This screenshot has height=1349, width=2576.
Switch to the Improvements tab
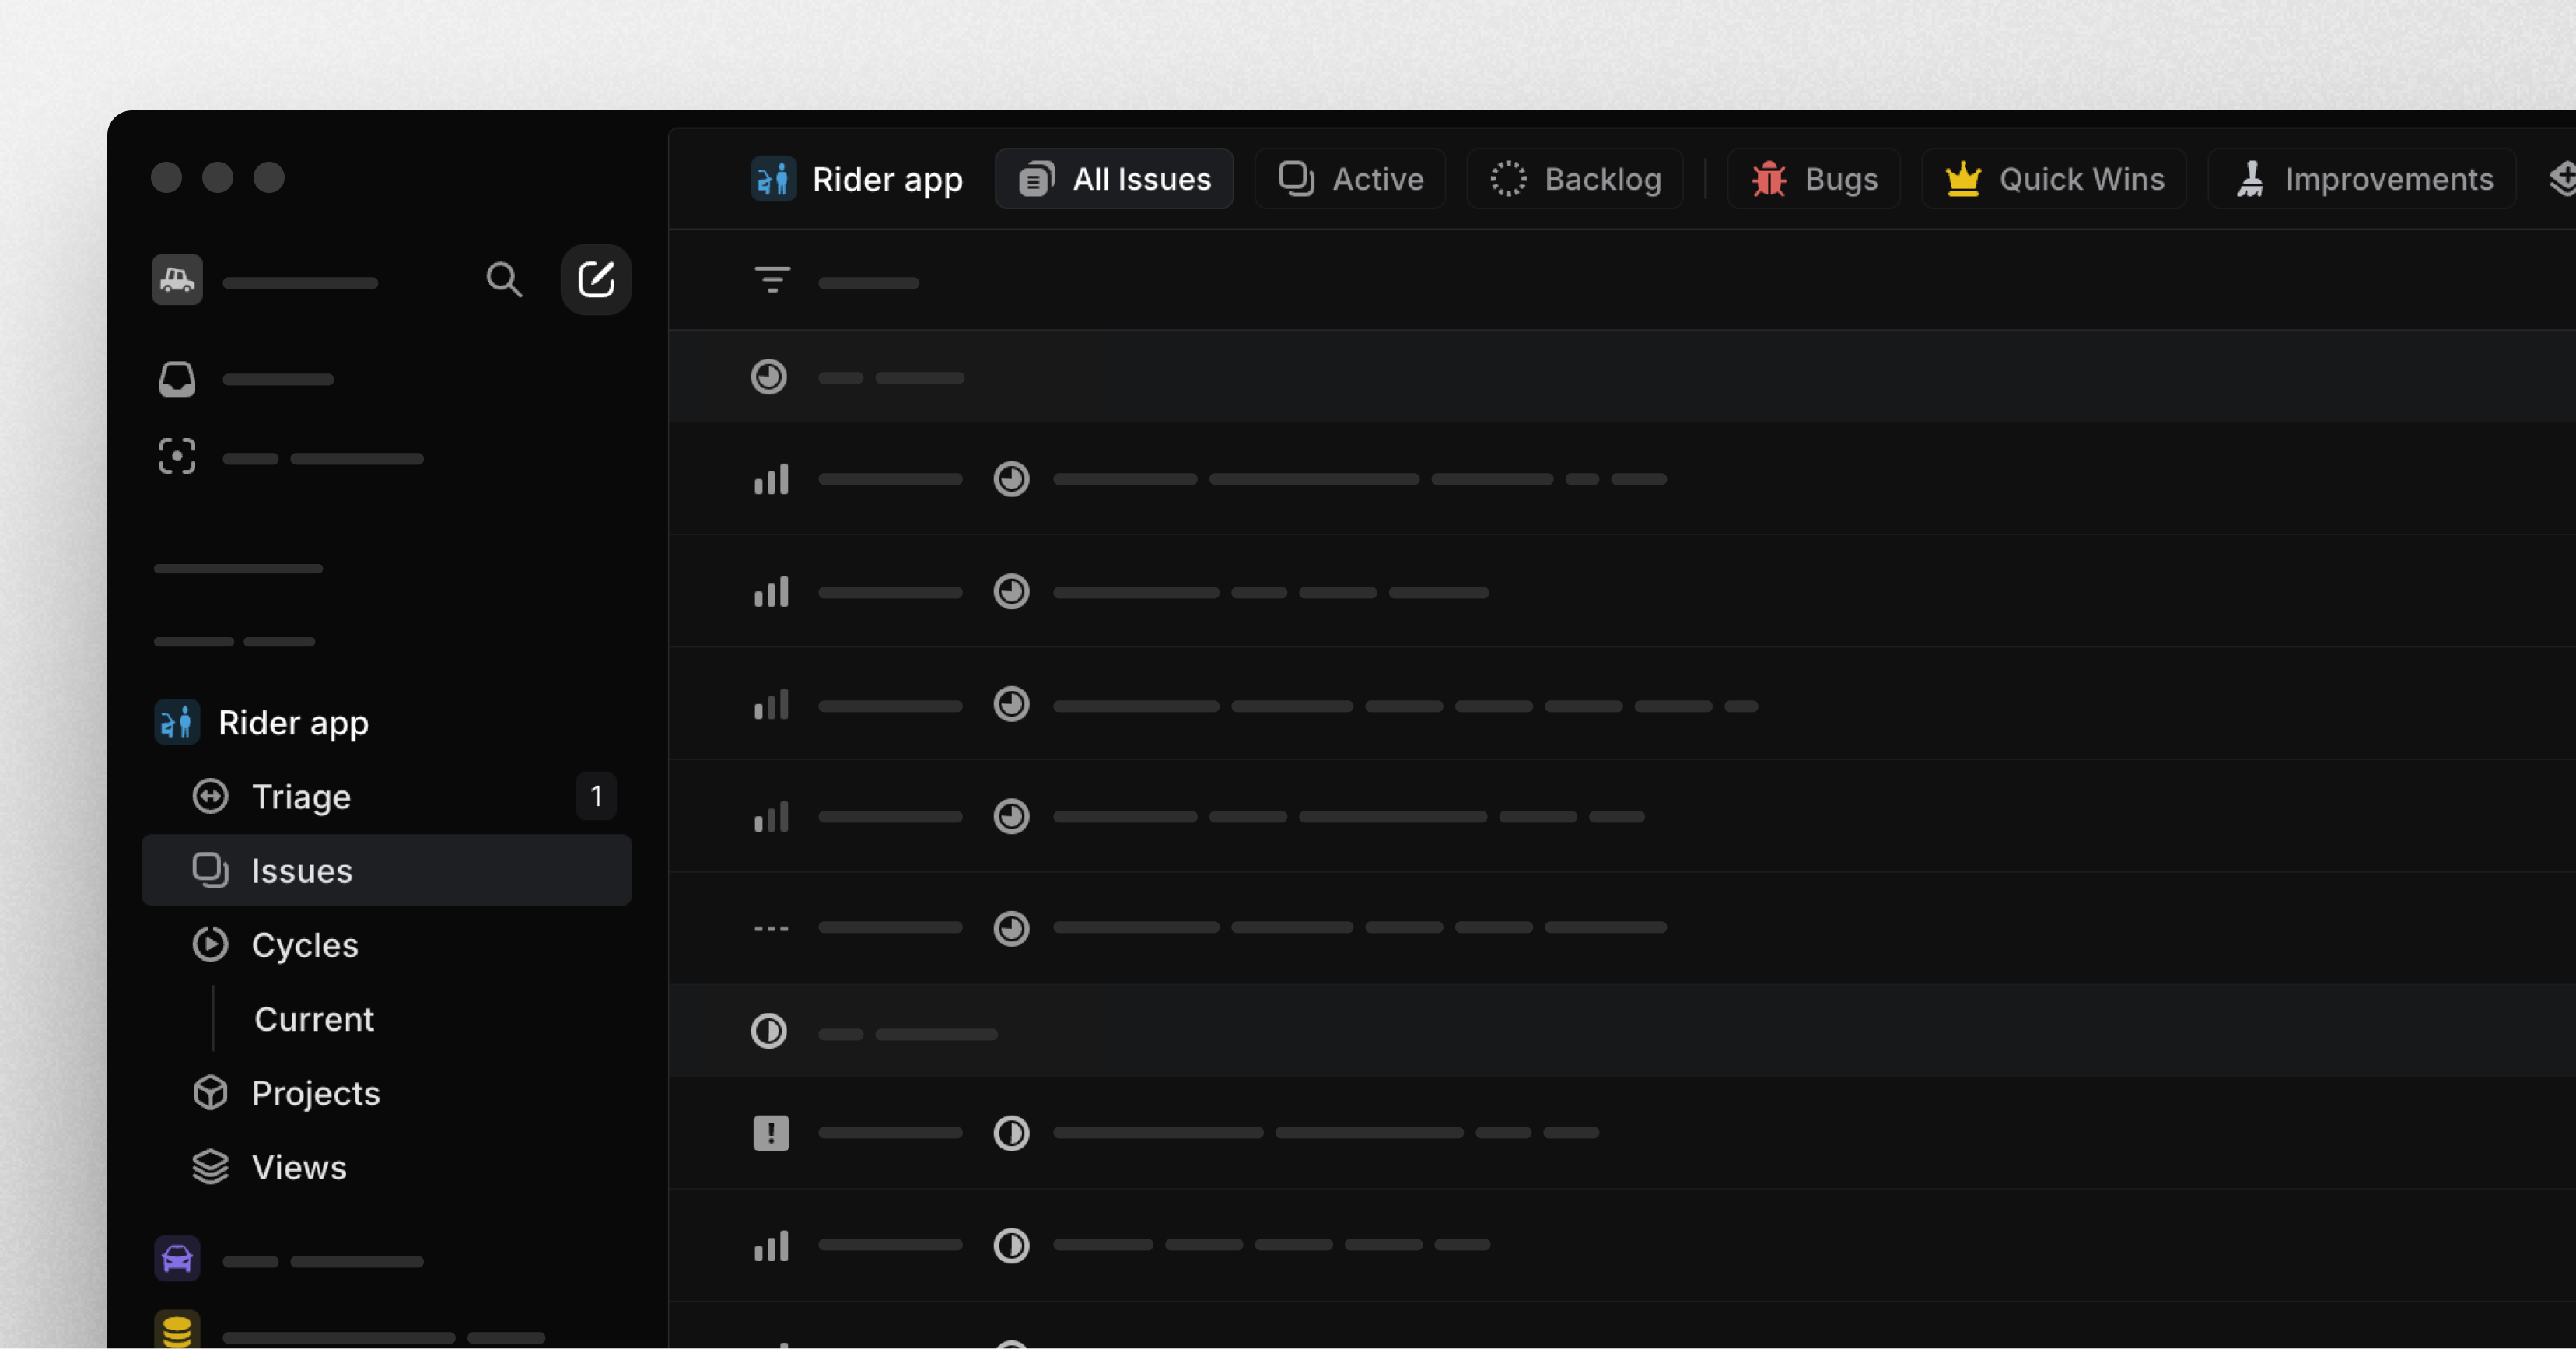coord(2362,179)
